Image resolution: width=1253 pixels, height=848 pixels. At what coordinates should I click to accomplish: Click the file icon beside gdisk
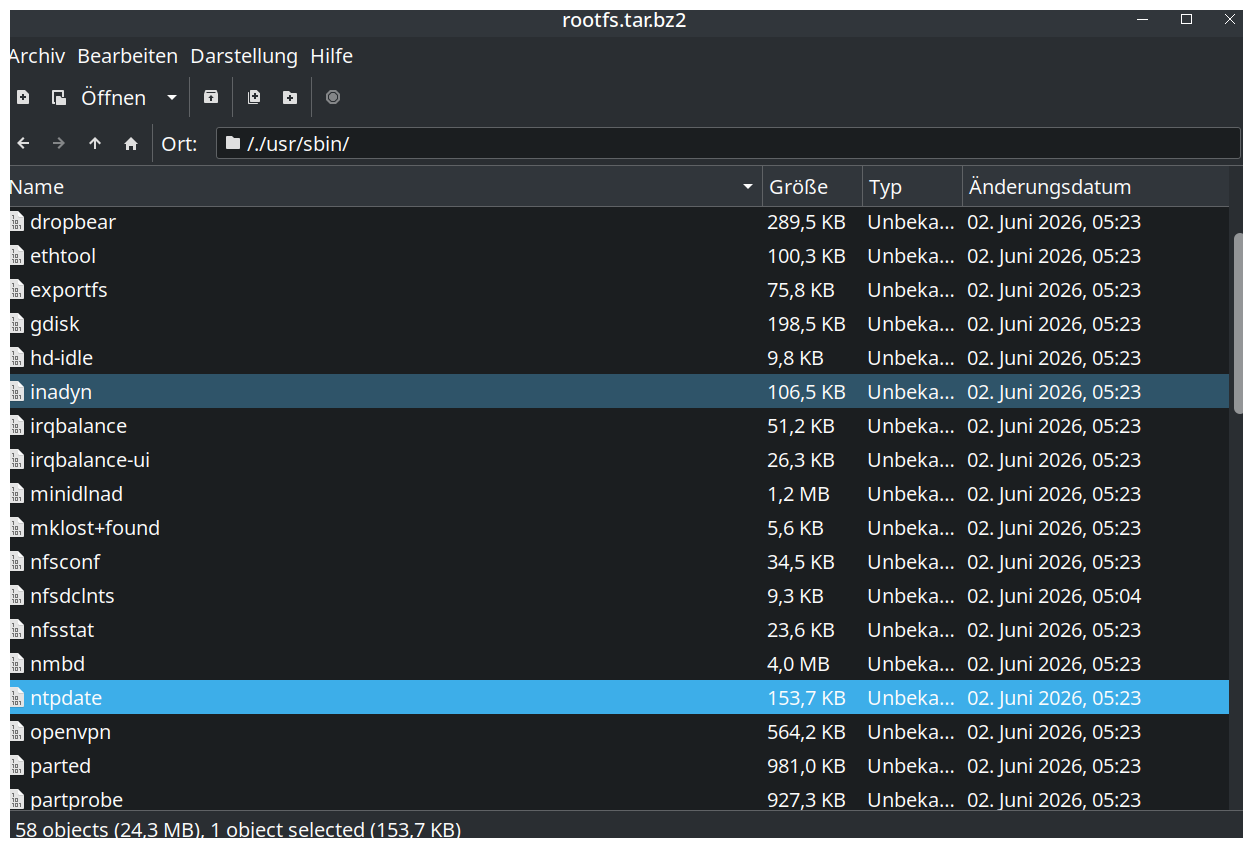tap(16, 324)
